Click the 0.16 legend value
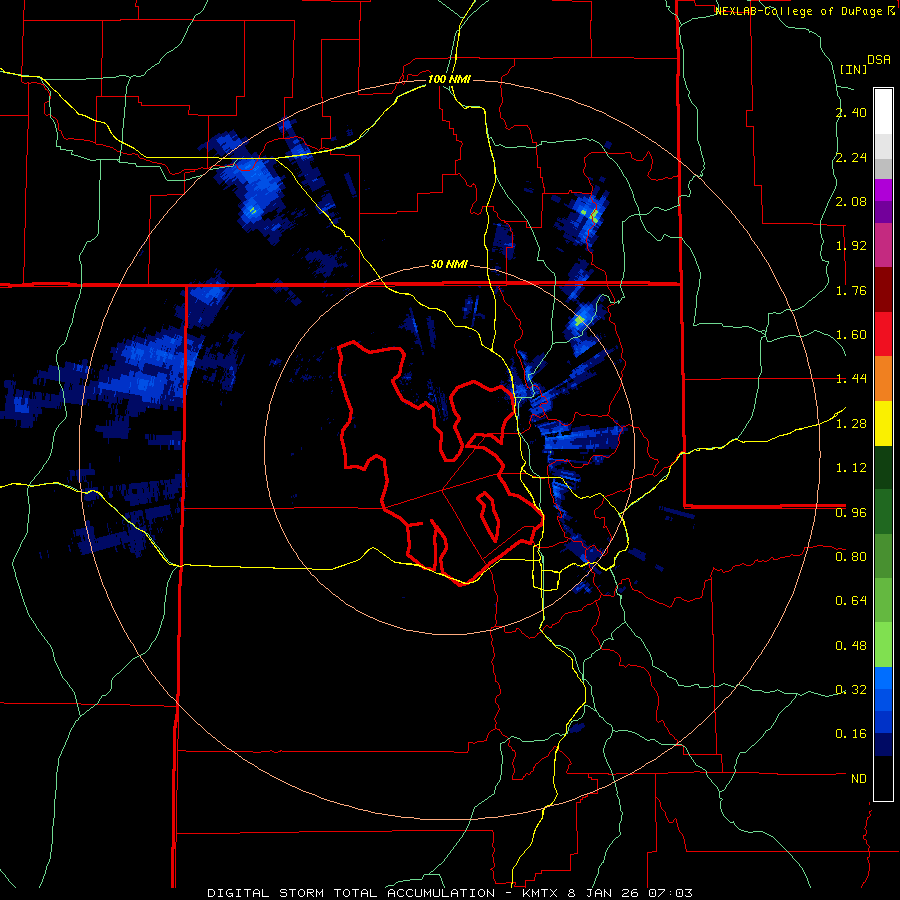 (x=851, y=734)
